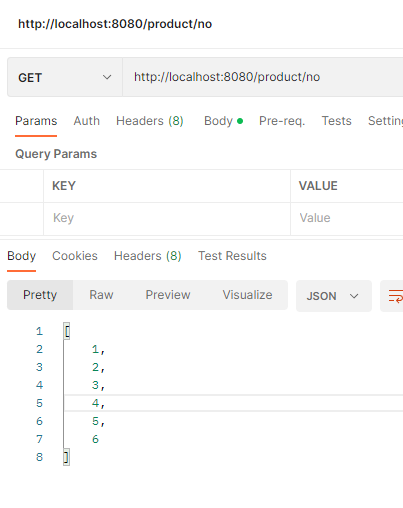The height and width of the screenshot is (508, 403).
Task: Select the response Body tab
Action: [22, 256]
